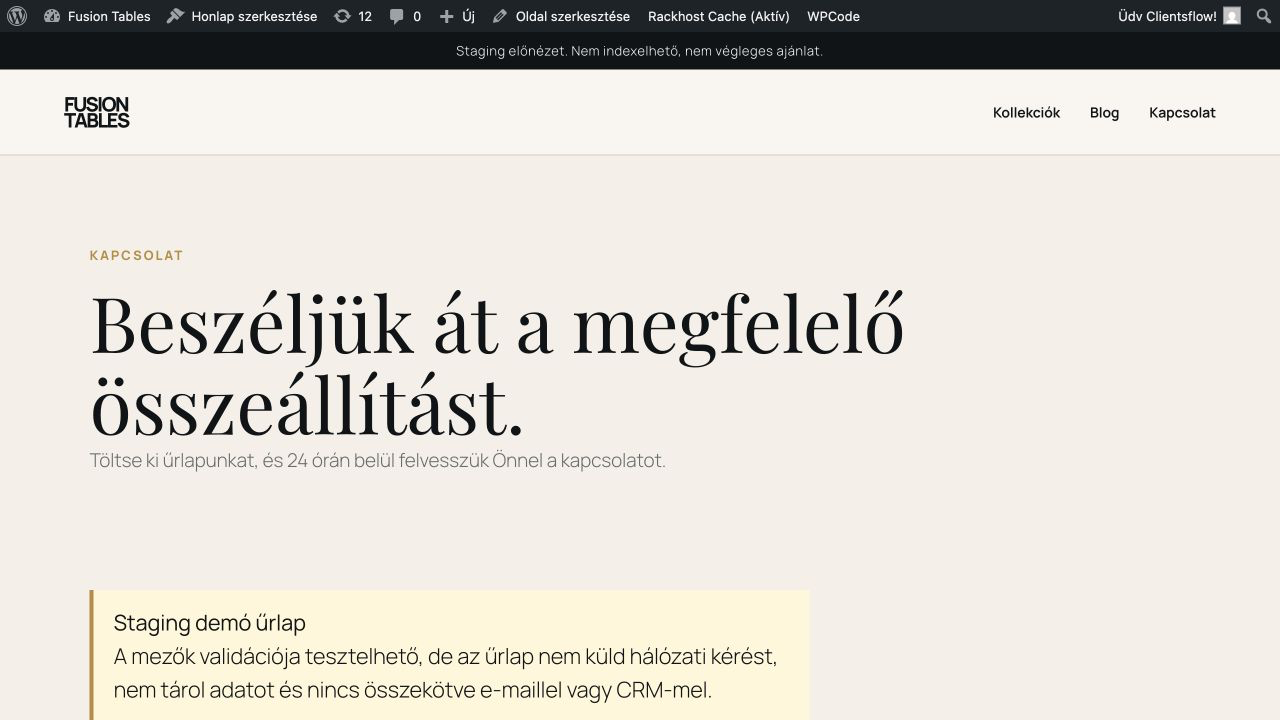Click the Beszéljük át a megfelelő összeállítást heading
Screen dimensions: 1280x720
[497, 365]
